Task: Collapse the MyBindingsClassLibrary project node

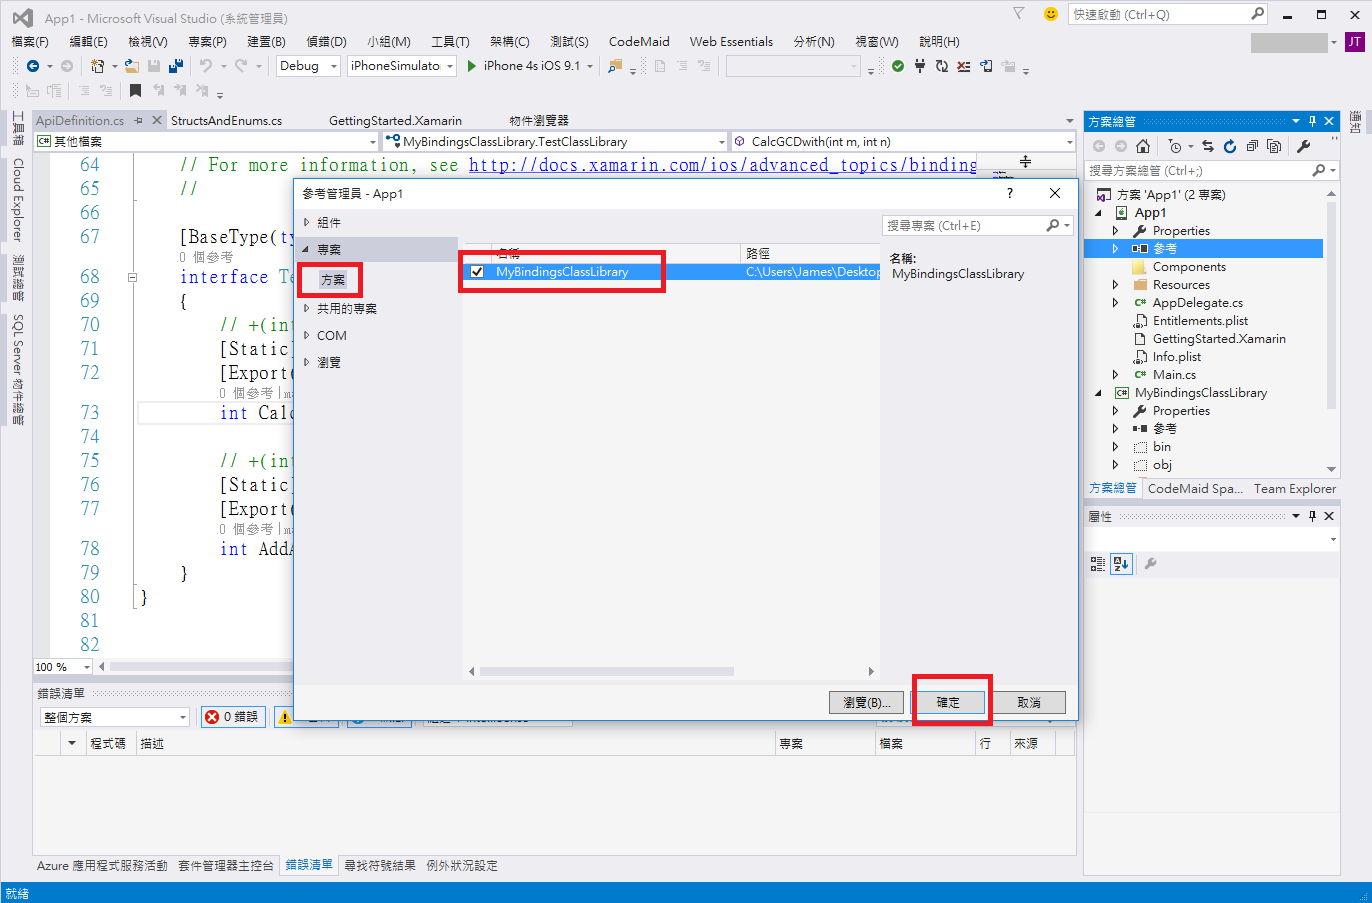Action: click(x=1098, y=393)
